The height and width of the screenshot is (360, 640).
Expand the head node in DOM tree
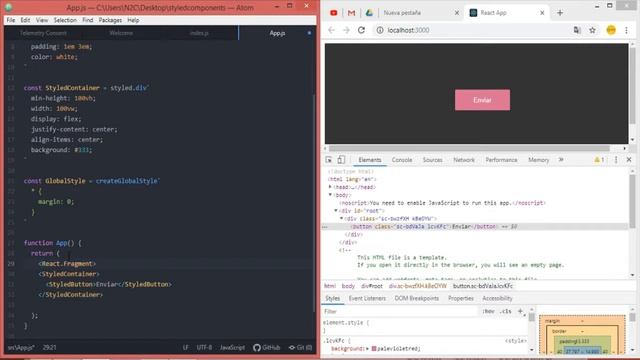(x=330, y=187)
